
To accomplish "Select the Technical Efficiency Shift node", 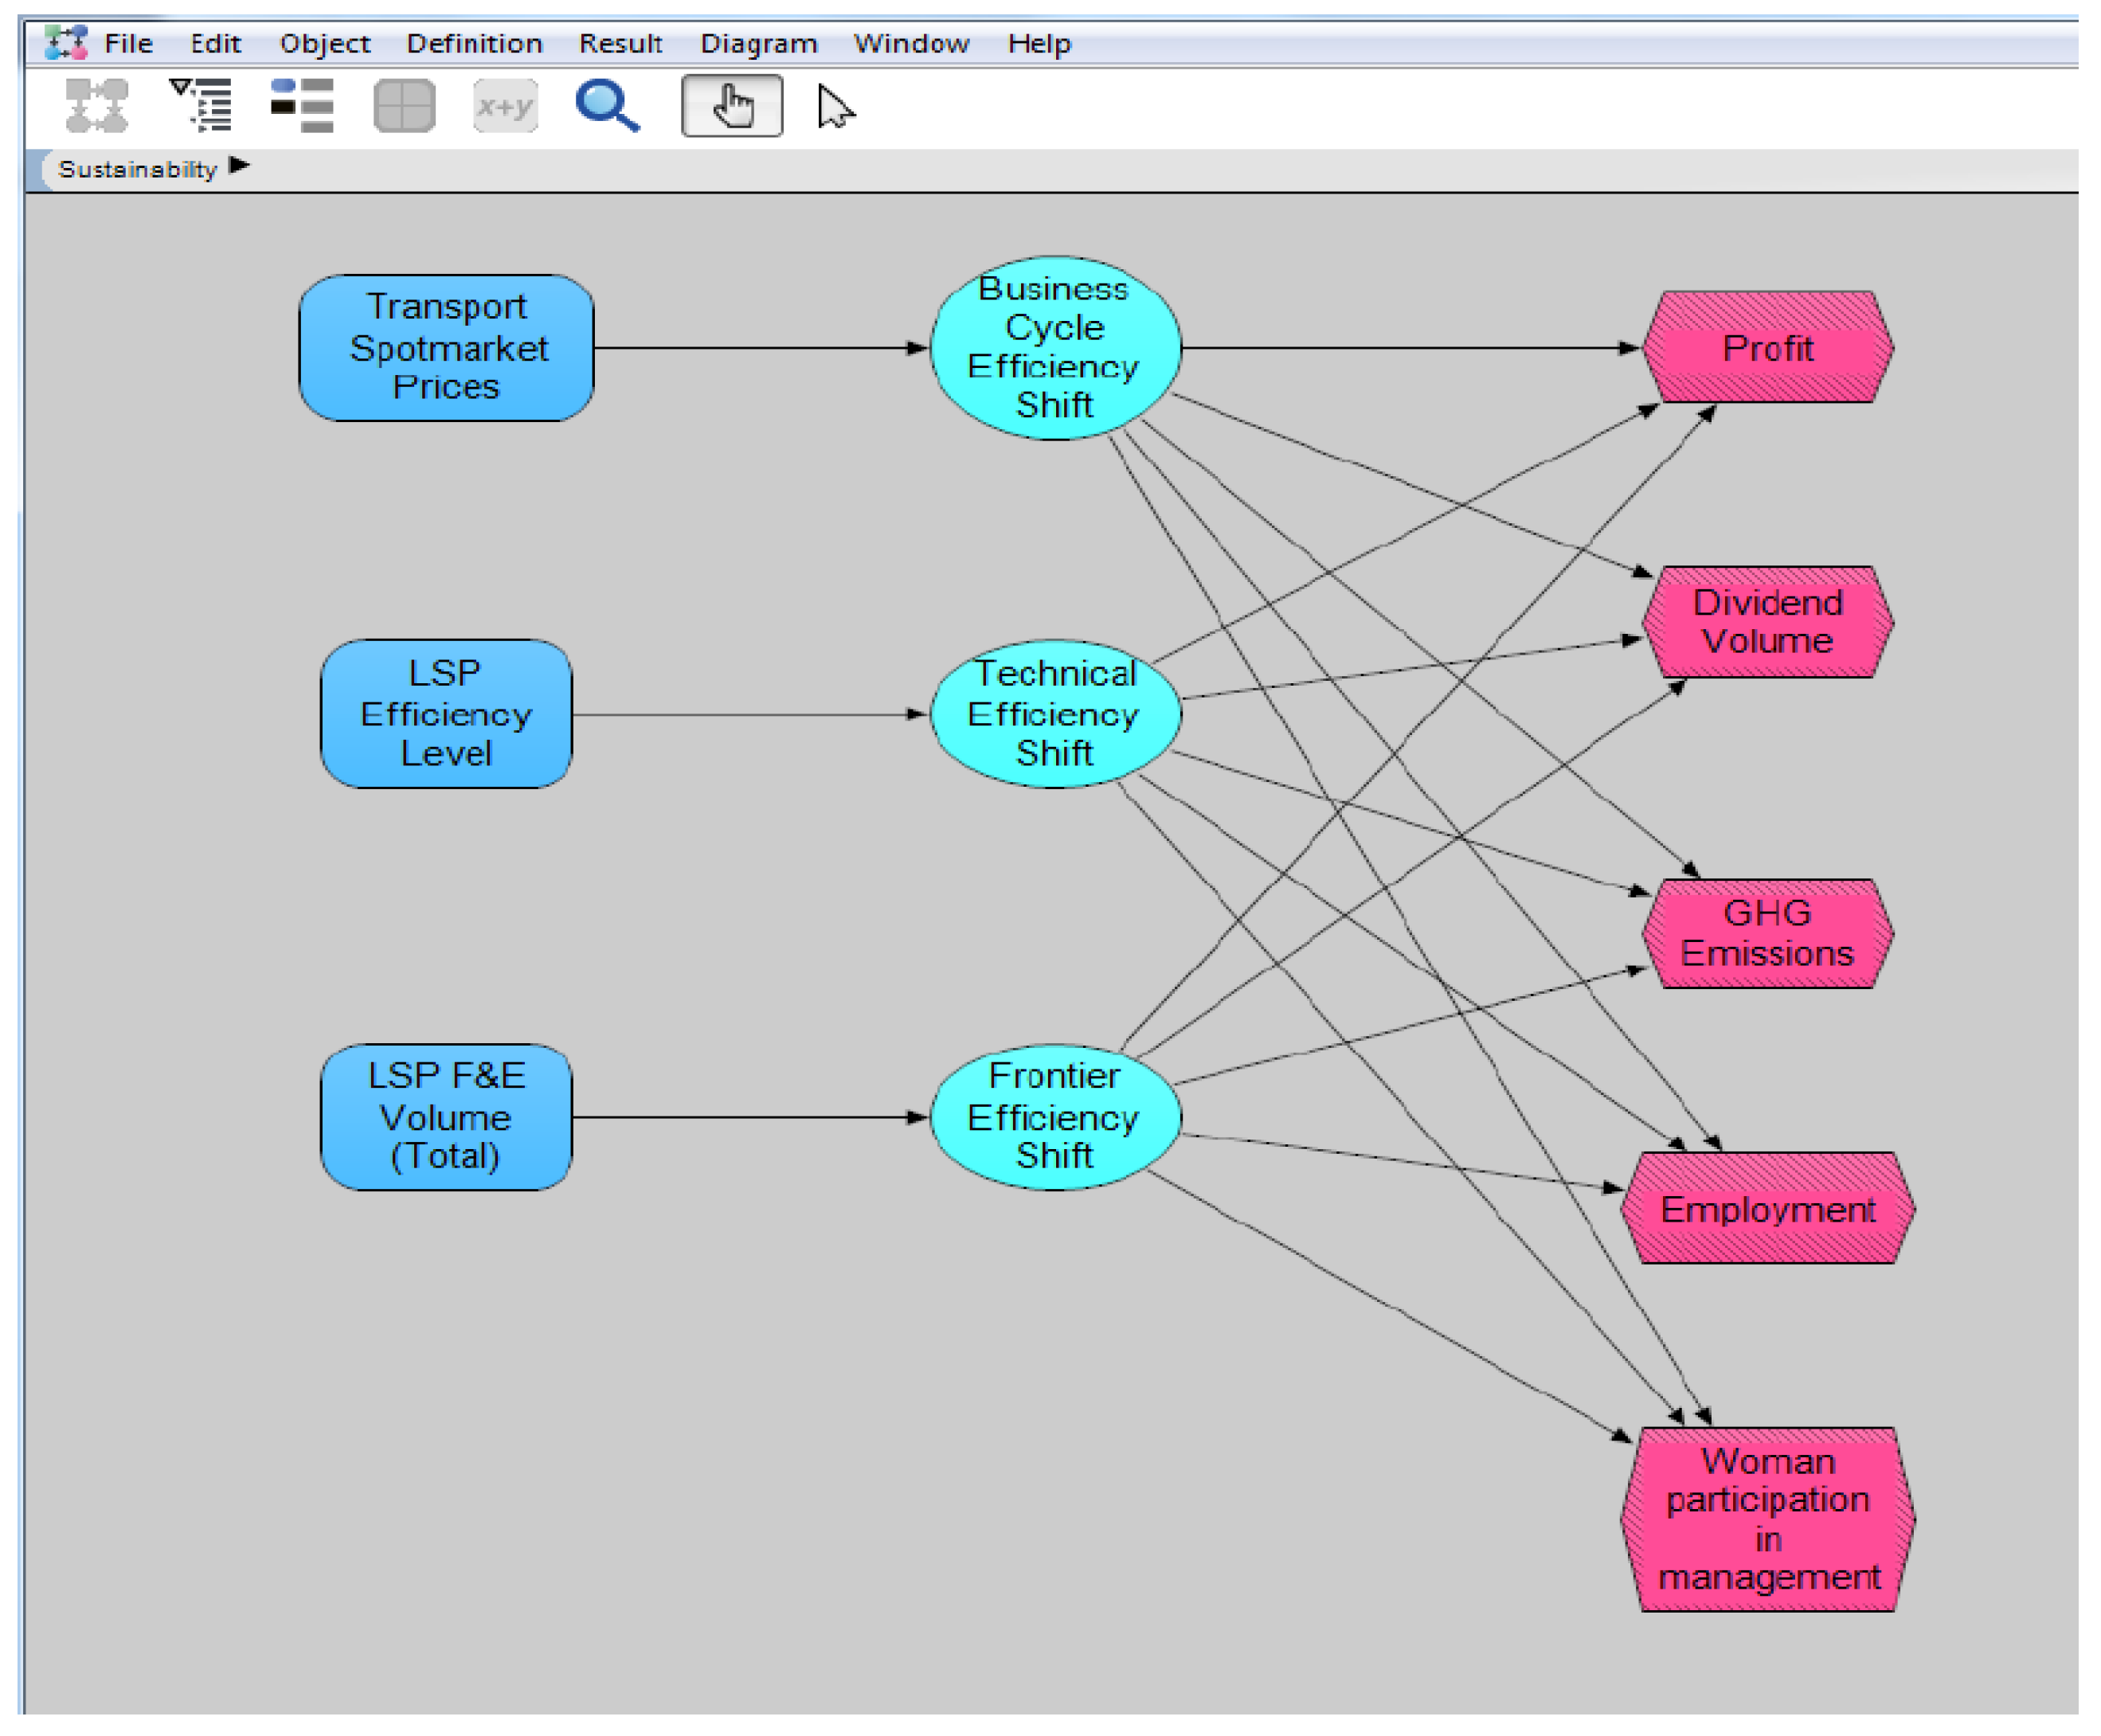I will point(1054,713).
